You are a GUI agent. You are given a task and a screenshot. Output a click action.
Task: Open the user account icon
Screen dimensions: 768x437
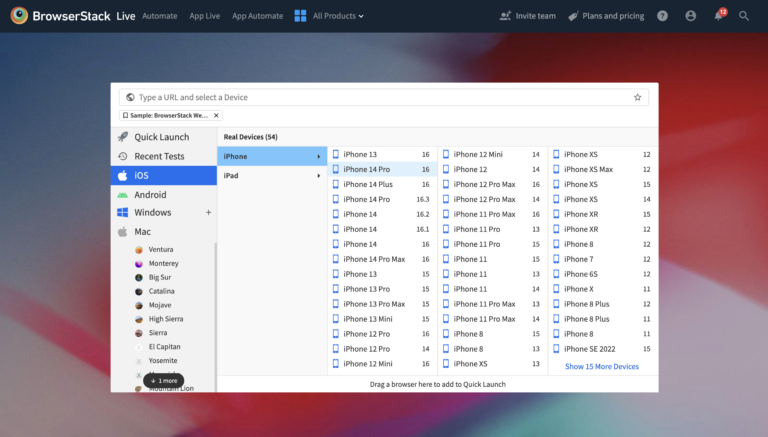click(691, 16)
